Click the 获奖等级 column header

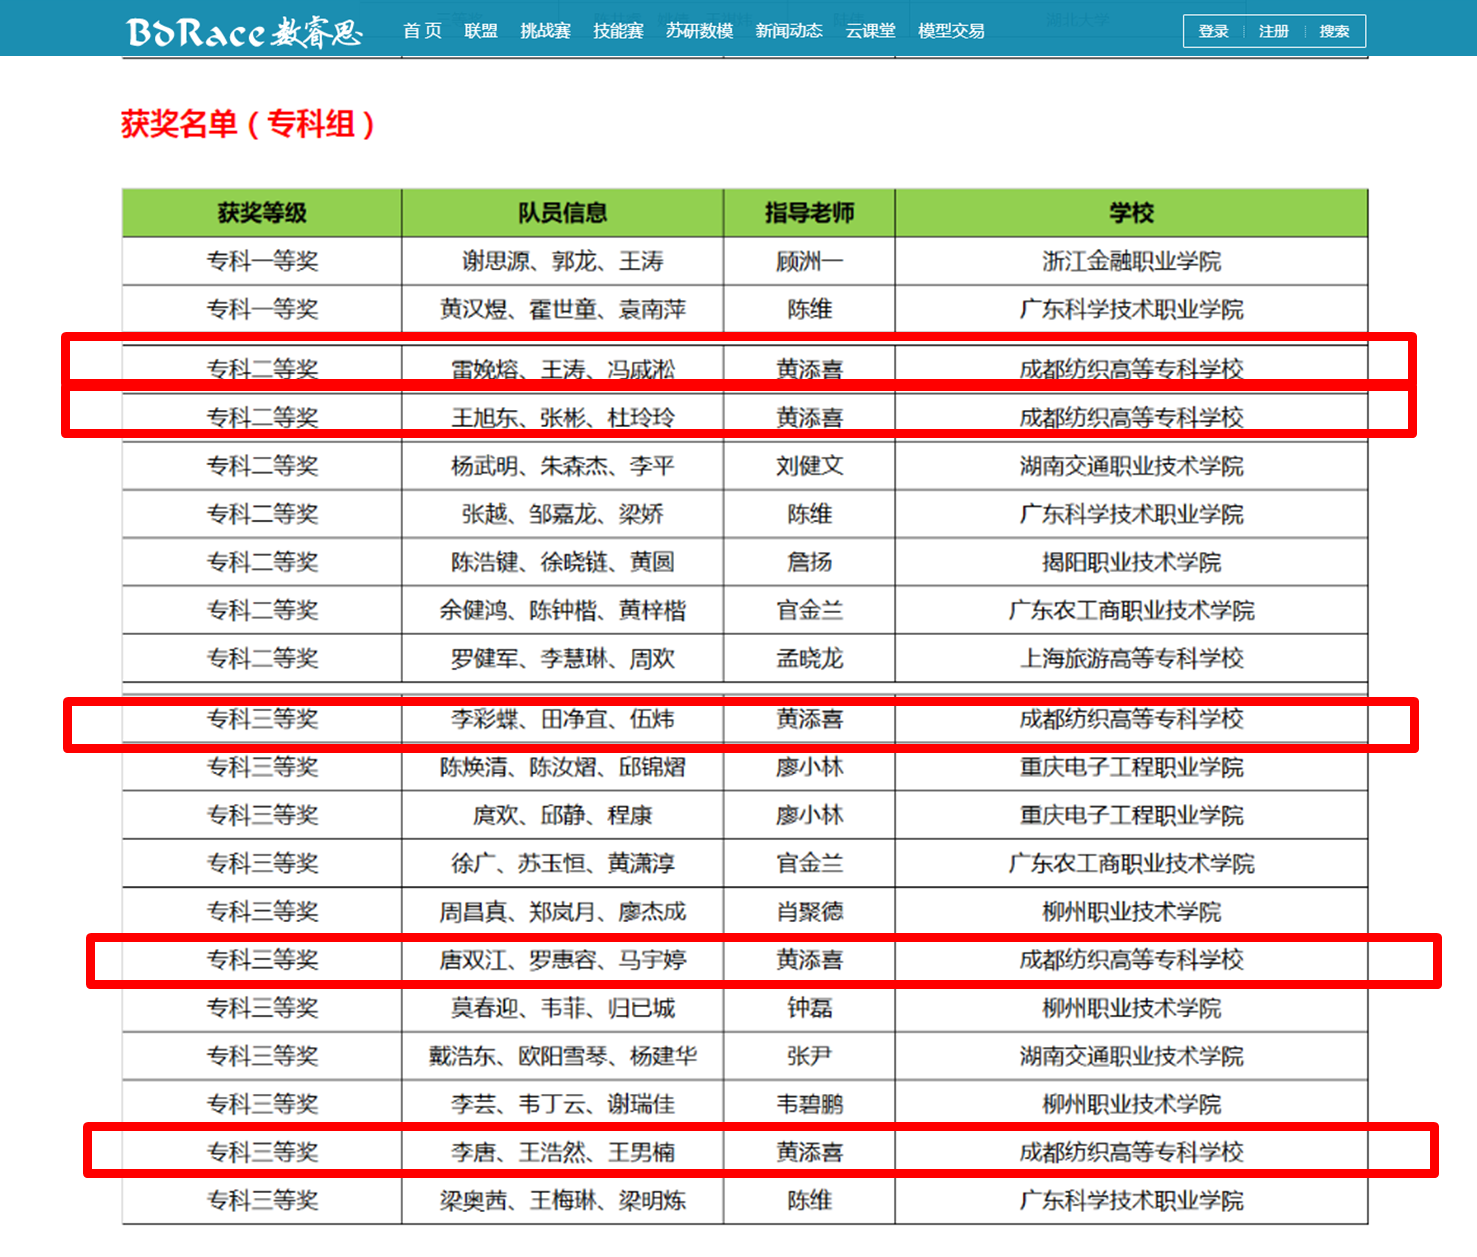pyautogui.click(x=262, y=213)
